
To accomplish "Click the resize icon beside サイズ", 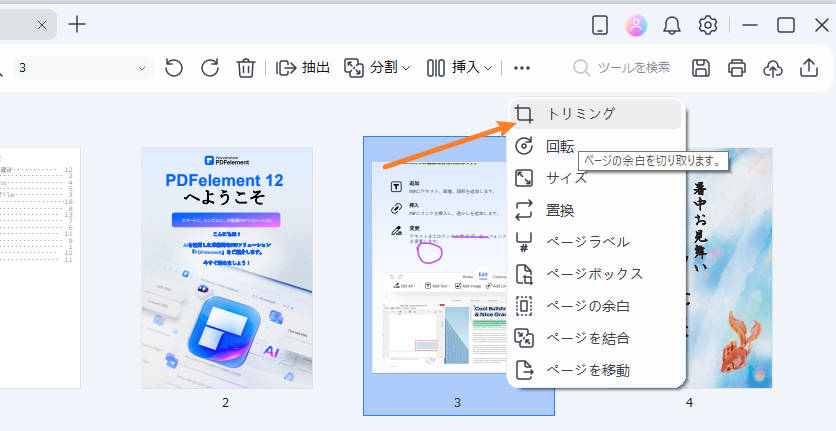I will pos(524,178).
